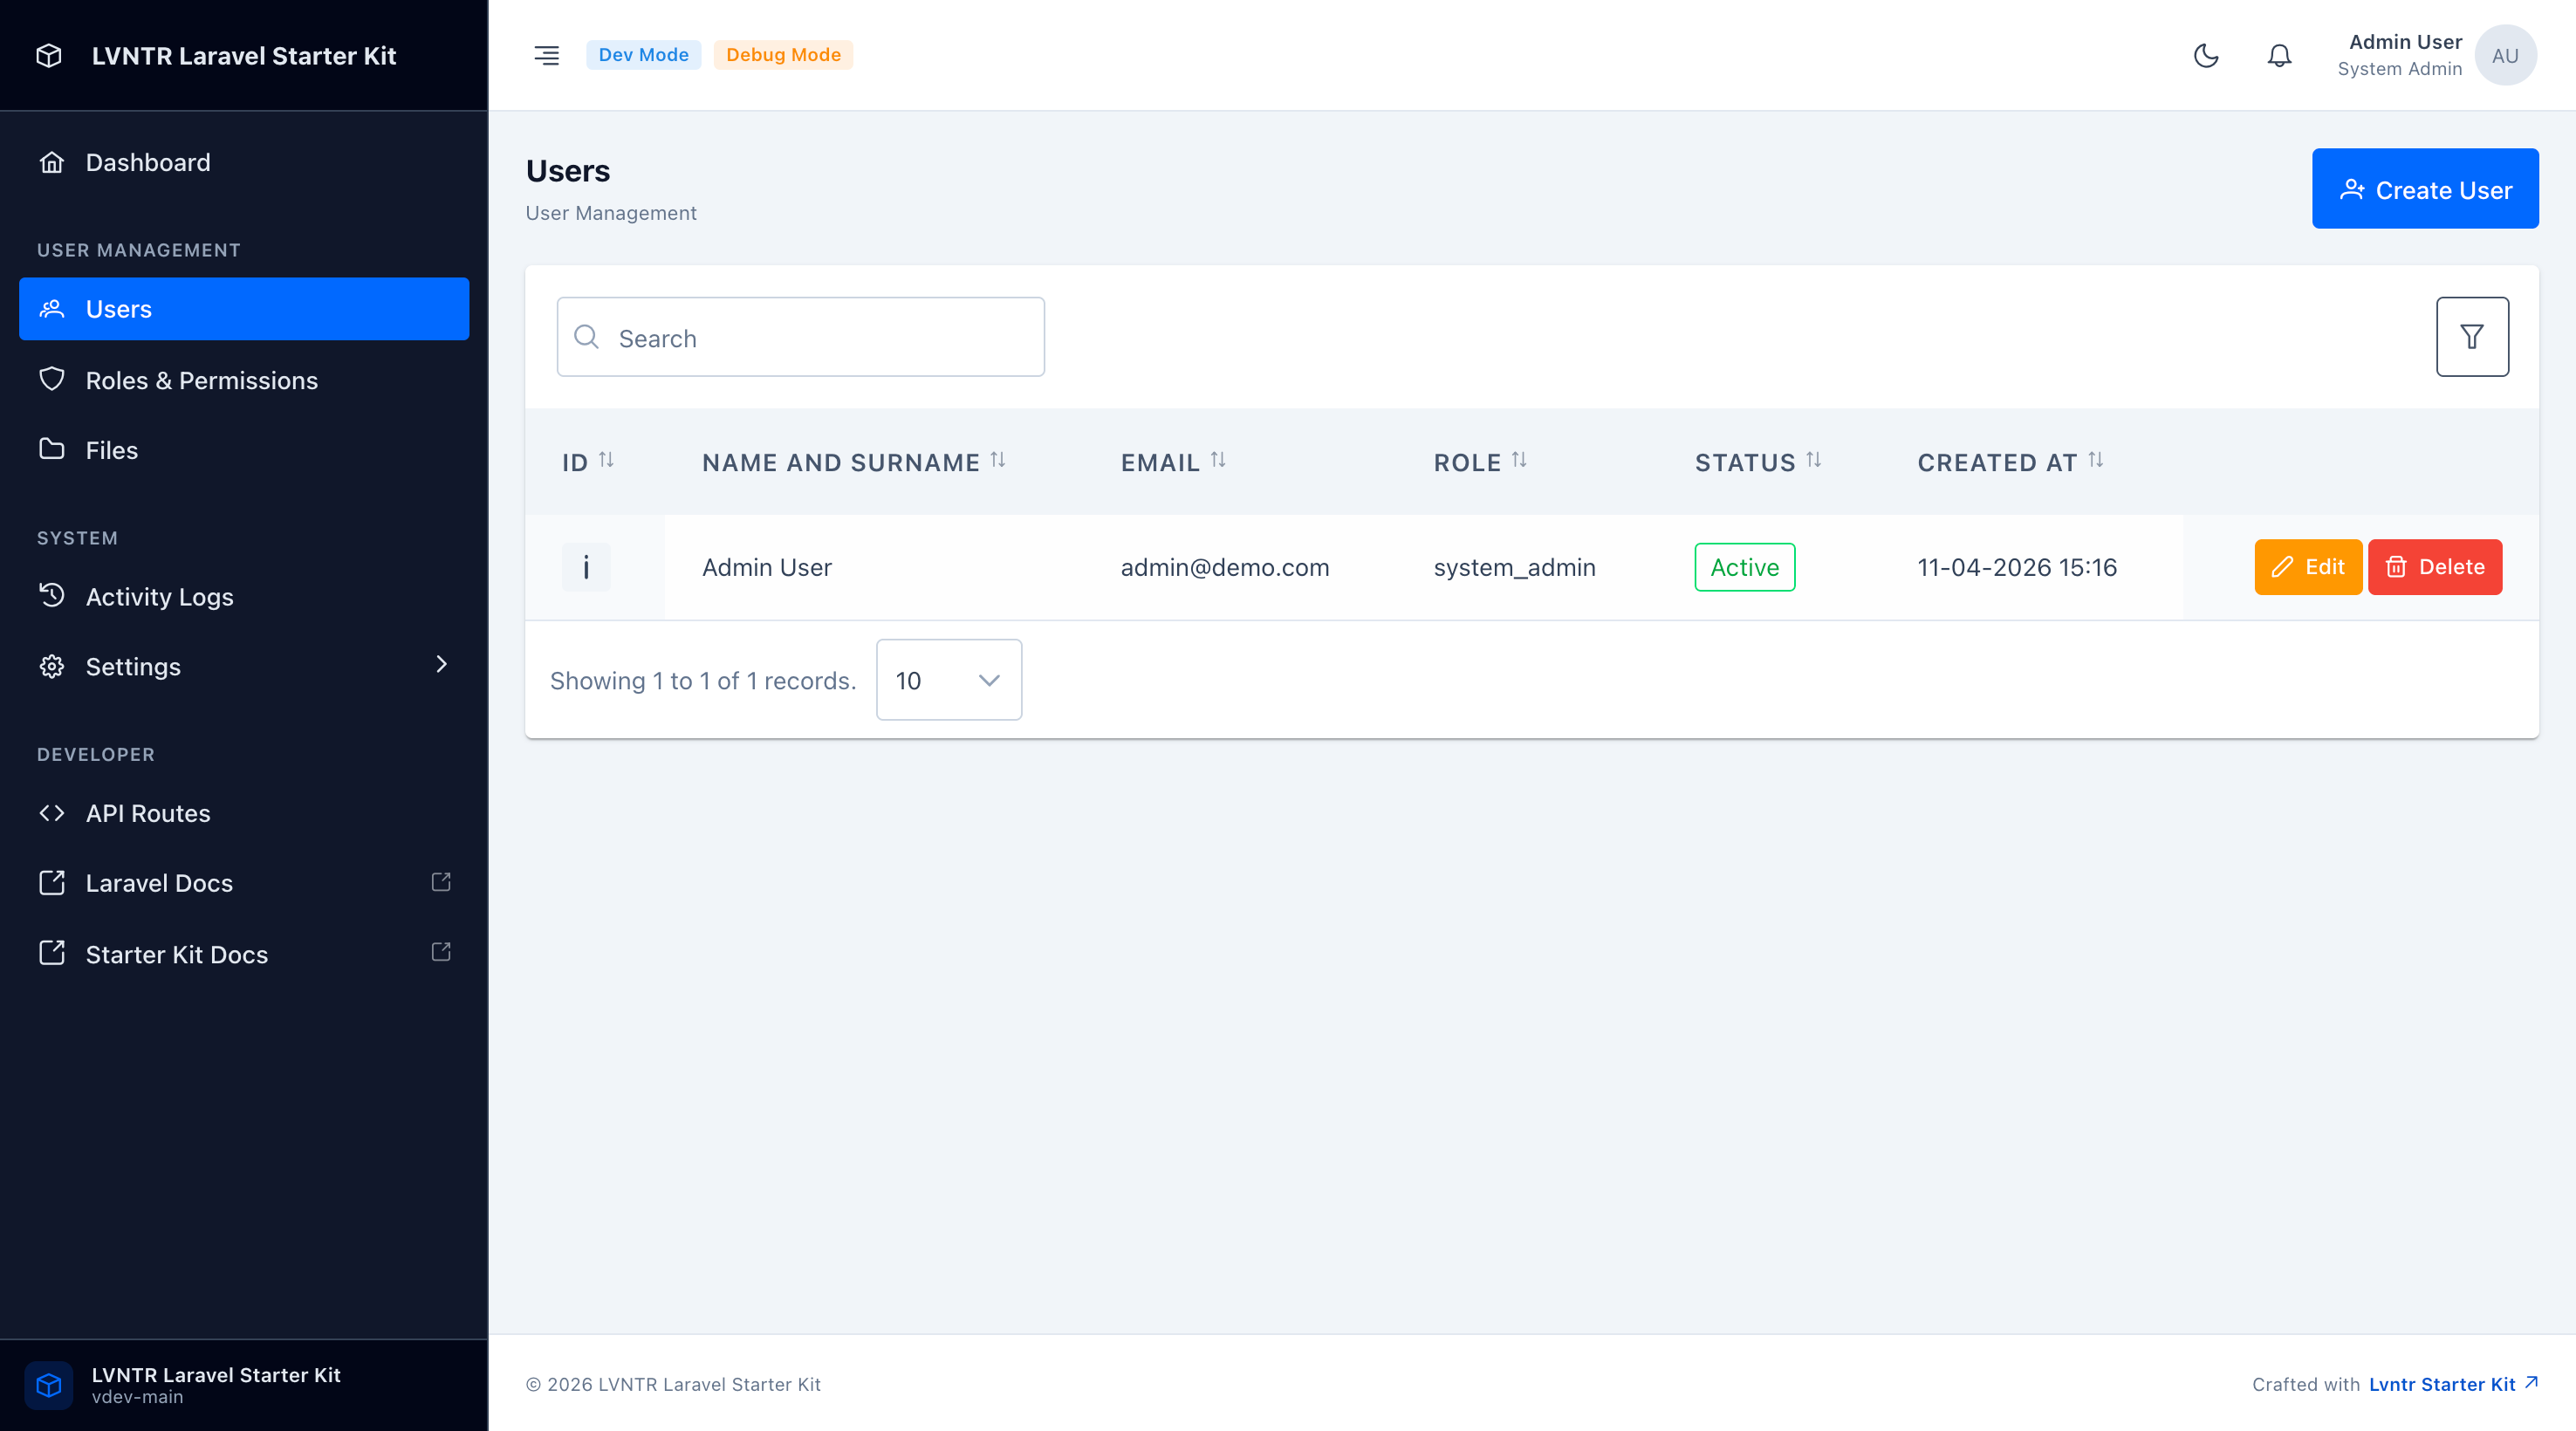Edit the Admin User record
Image resolution: width=2576 pixels, height=1431 pixels.
2307,567
